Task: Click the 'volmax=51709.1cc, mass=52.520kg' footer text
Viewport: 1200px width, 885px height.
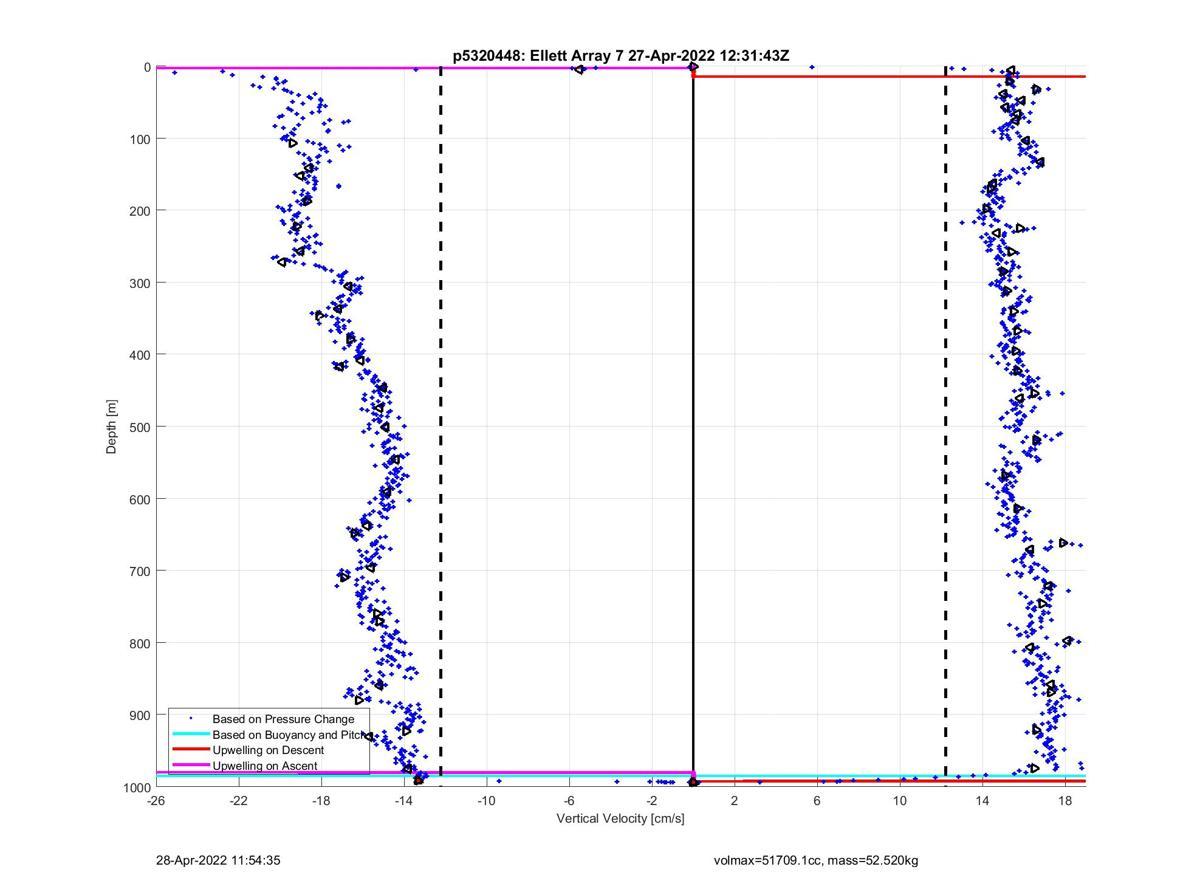Action: 816,860
